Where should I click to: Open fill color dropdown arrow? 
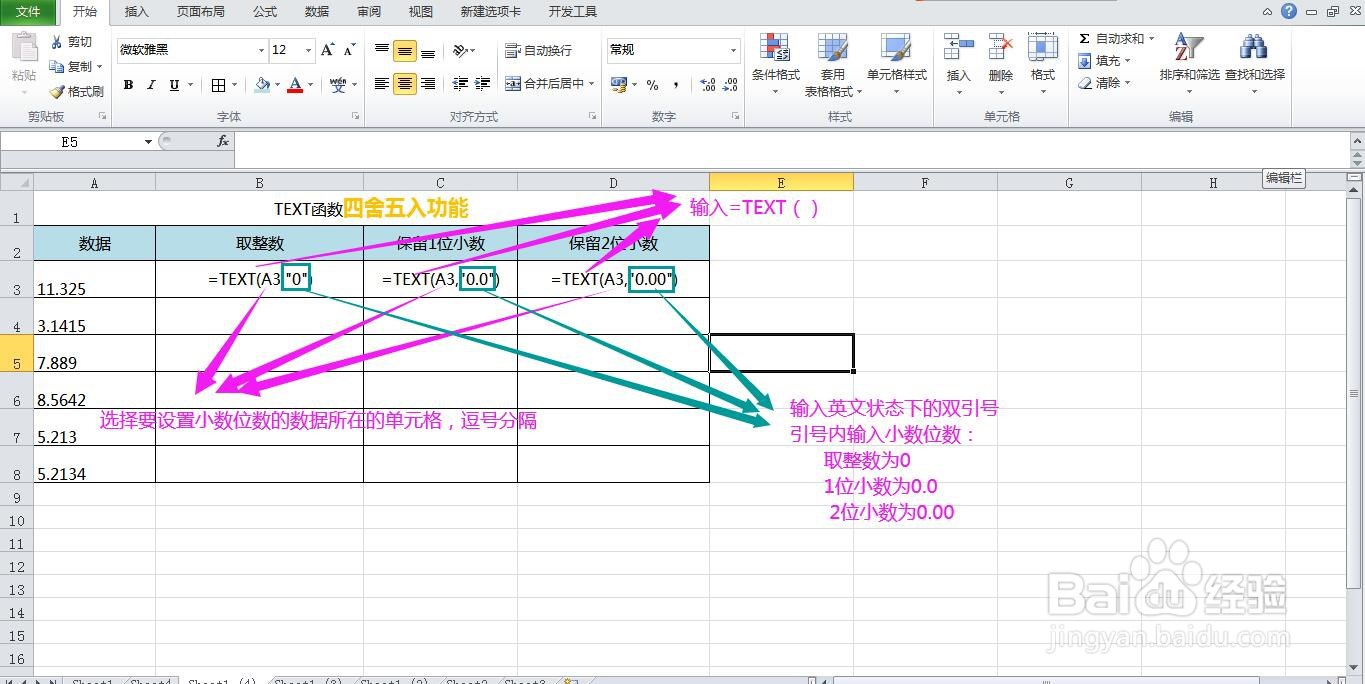[x=278, y=85]
